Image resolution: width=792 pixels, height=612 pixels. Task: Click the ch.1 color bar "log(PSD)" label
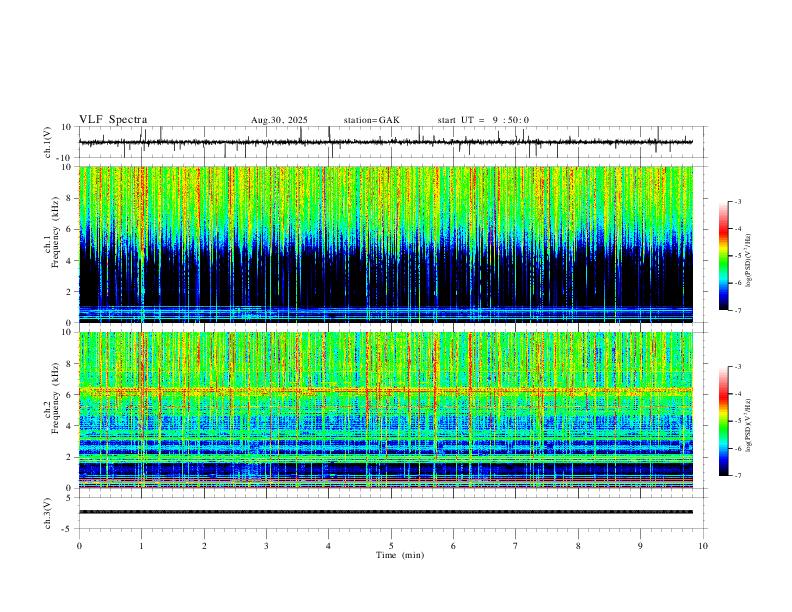point(749,260)
